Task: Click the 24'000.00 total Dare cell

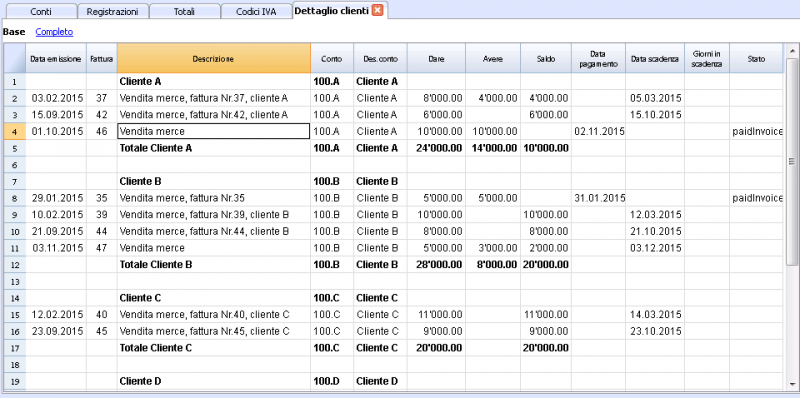Action: point(436,148)
